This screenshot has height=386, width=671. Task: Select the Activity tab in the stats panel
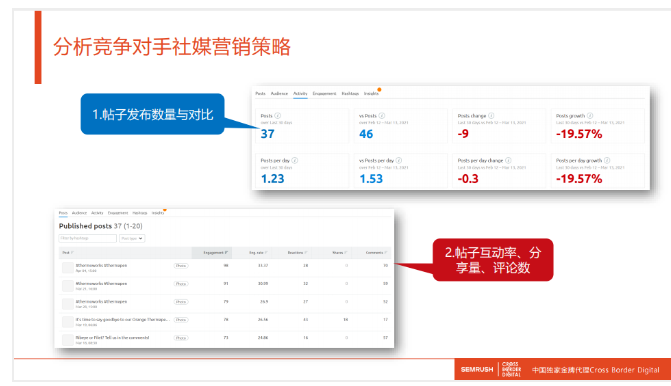300,93
